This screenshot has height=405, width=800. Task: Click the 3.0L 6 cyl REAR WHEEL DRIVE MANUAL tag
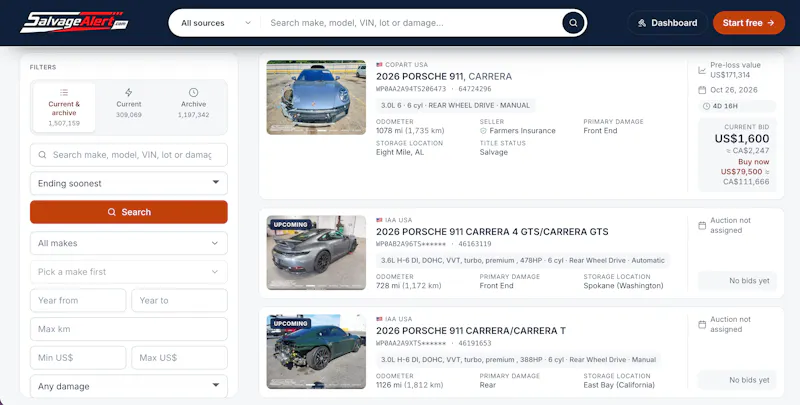tap(456, 105)
